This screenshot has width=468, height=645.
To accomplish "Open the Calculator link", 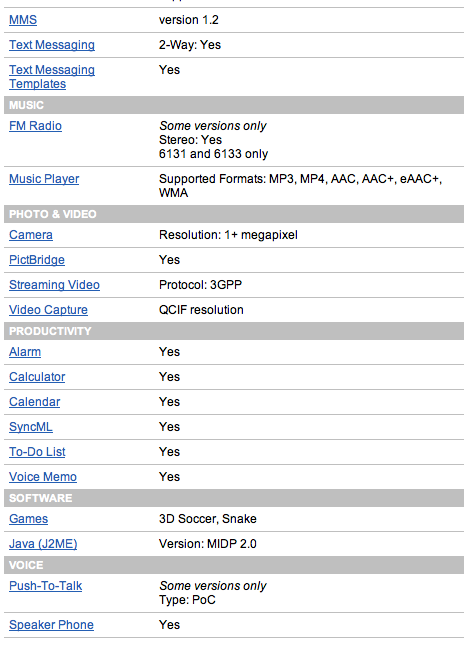I will click(x=37, y=377).
